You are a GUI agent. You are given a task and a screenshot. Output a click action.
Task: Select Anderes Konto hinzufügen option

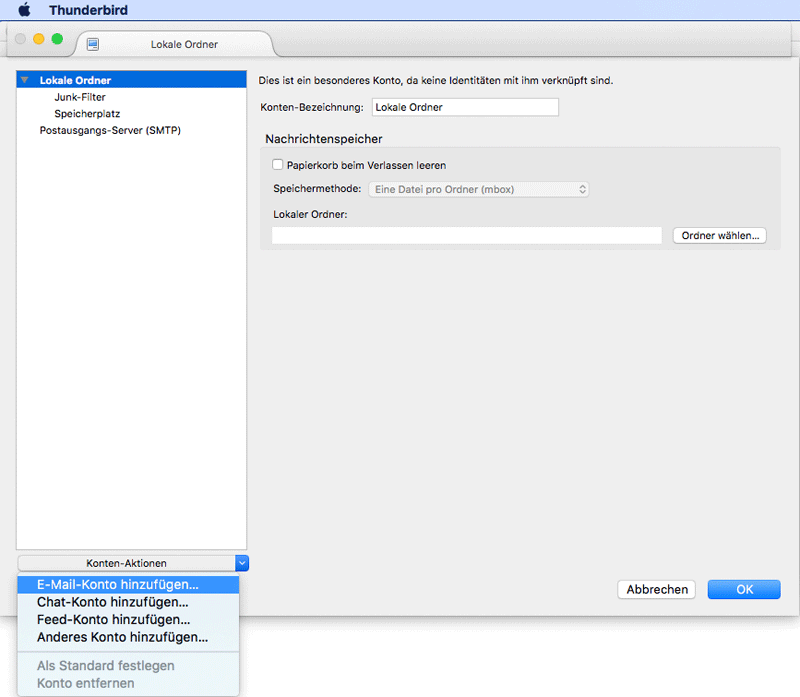coord(122,636)
